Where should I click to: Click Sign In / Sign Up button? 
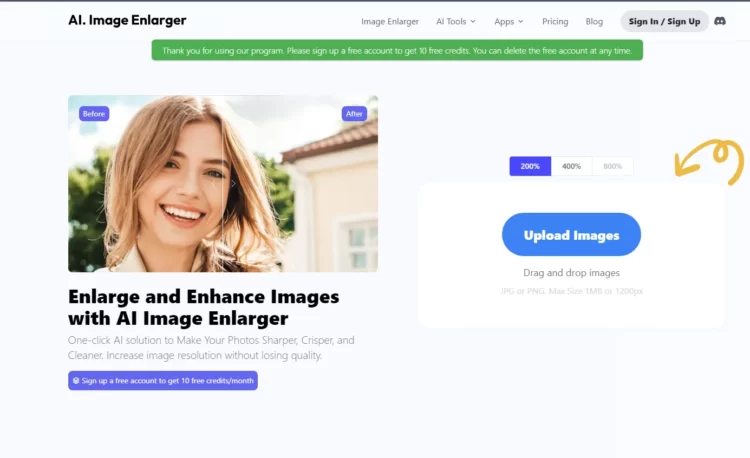(x=664, y=22)
